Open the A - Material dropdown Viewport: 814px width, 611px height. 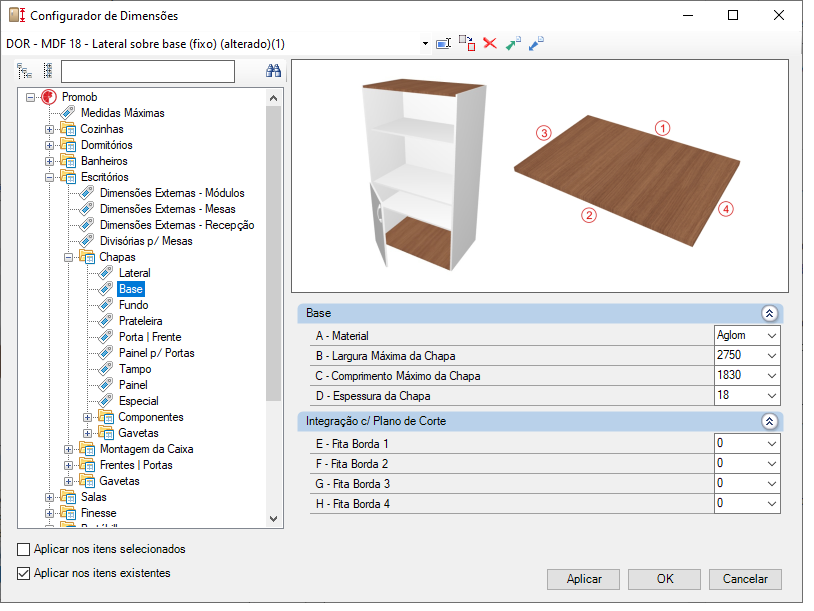tap(772, 336)
